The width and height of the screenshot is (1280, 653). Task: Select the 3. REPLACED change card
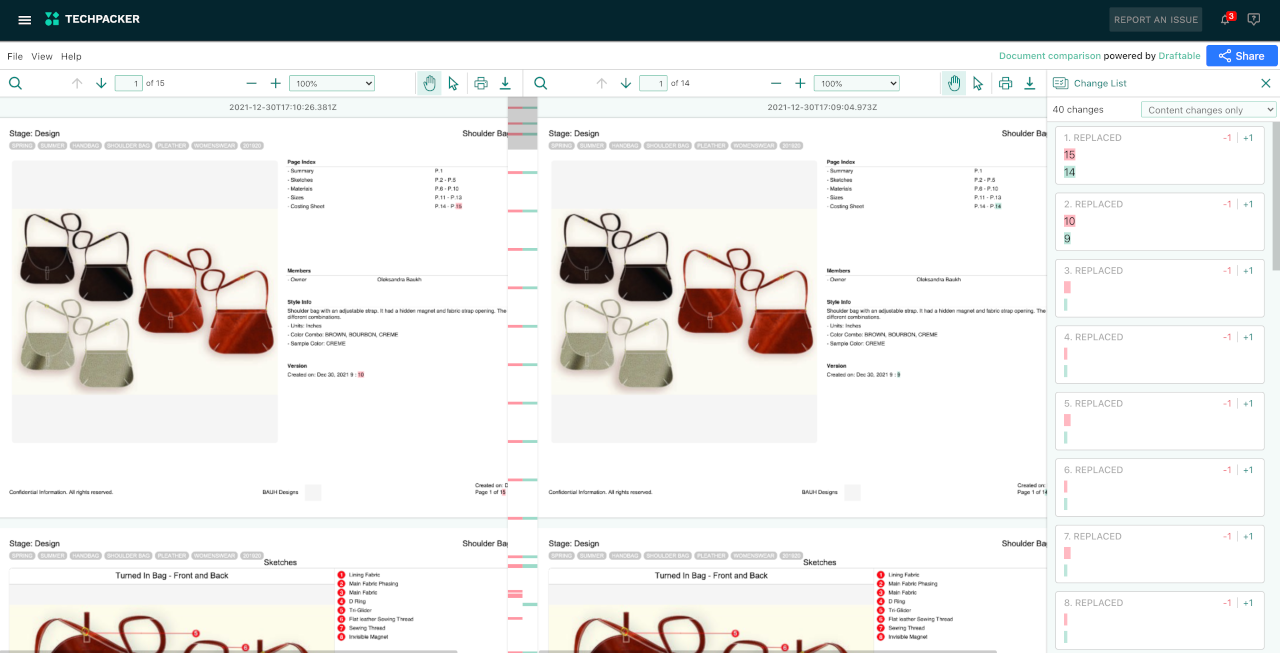[1160, 288]
